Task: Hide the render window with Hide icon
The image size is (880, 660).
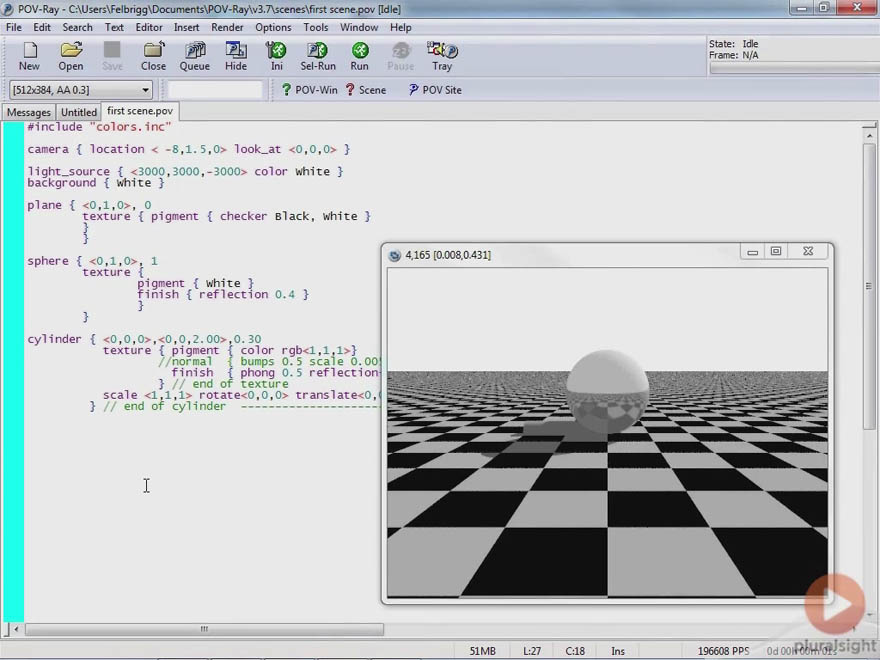Action: tap(236, 56)
